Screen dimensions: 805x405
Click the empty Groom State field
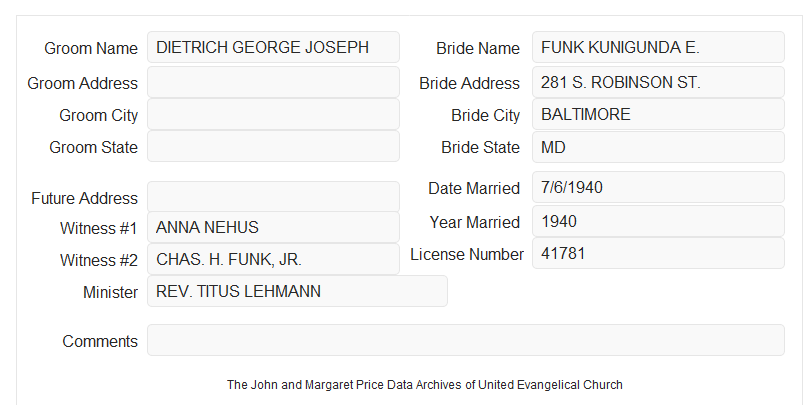273,146
